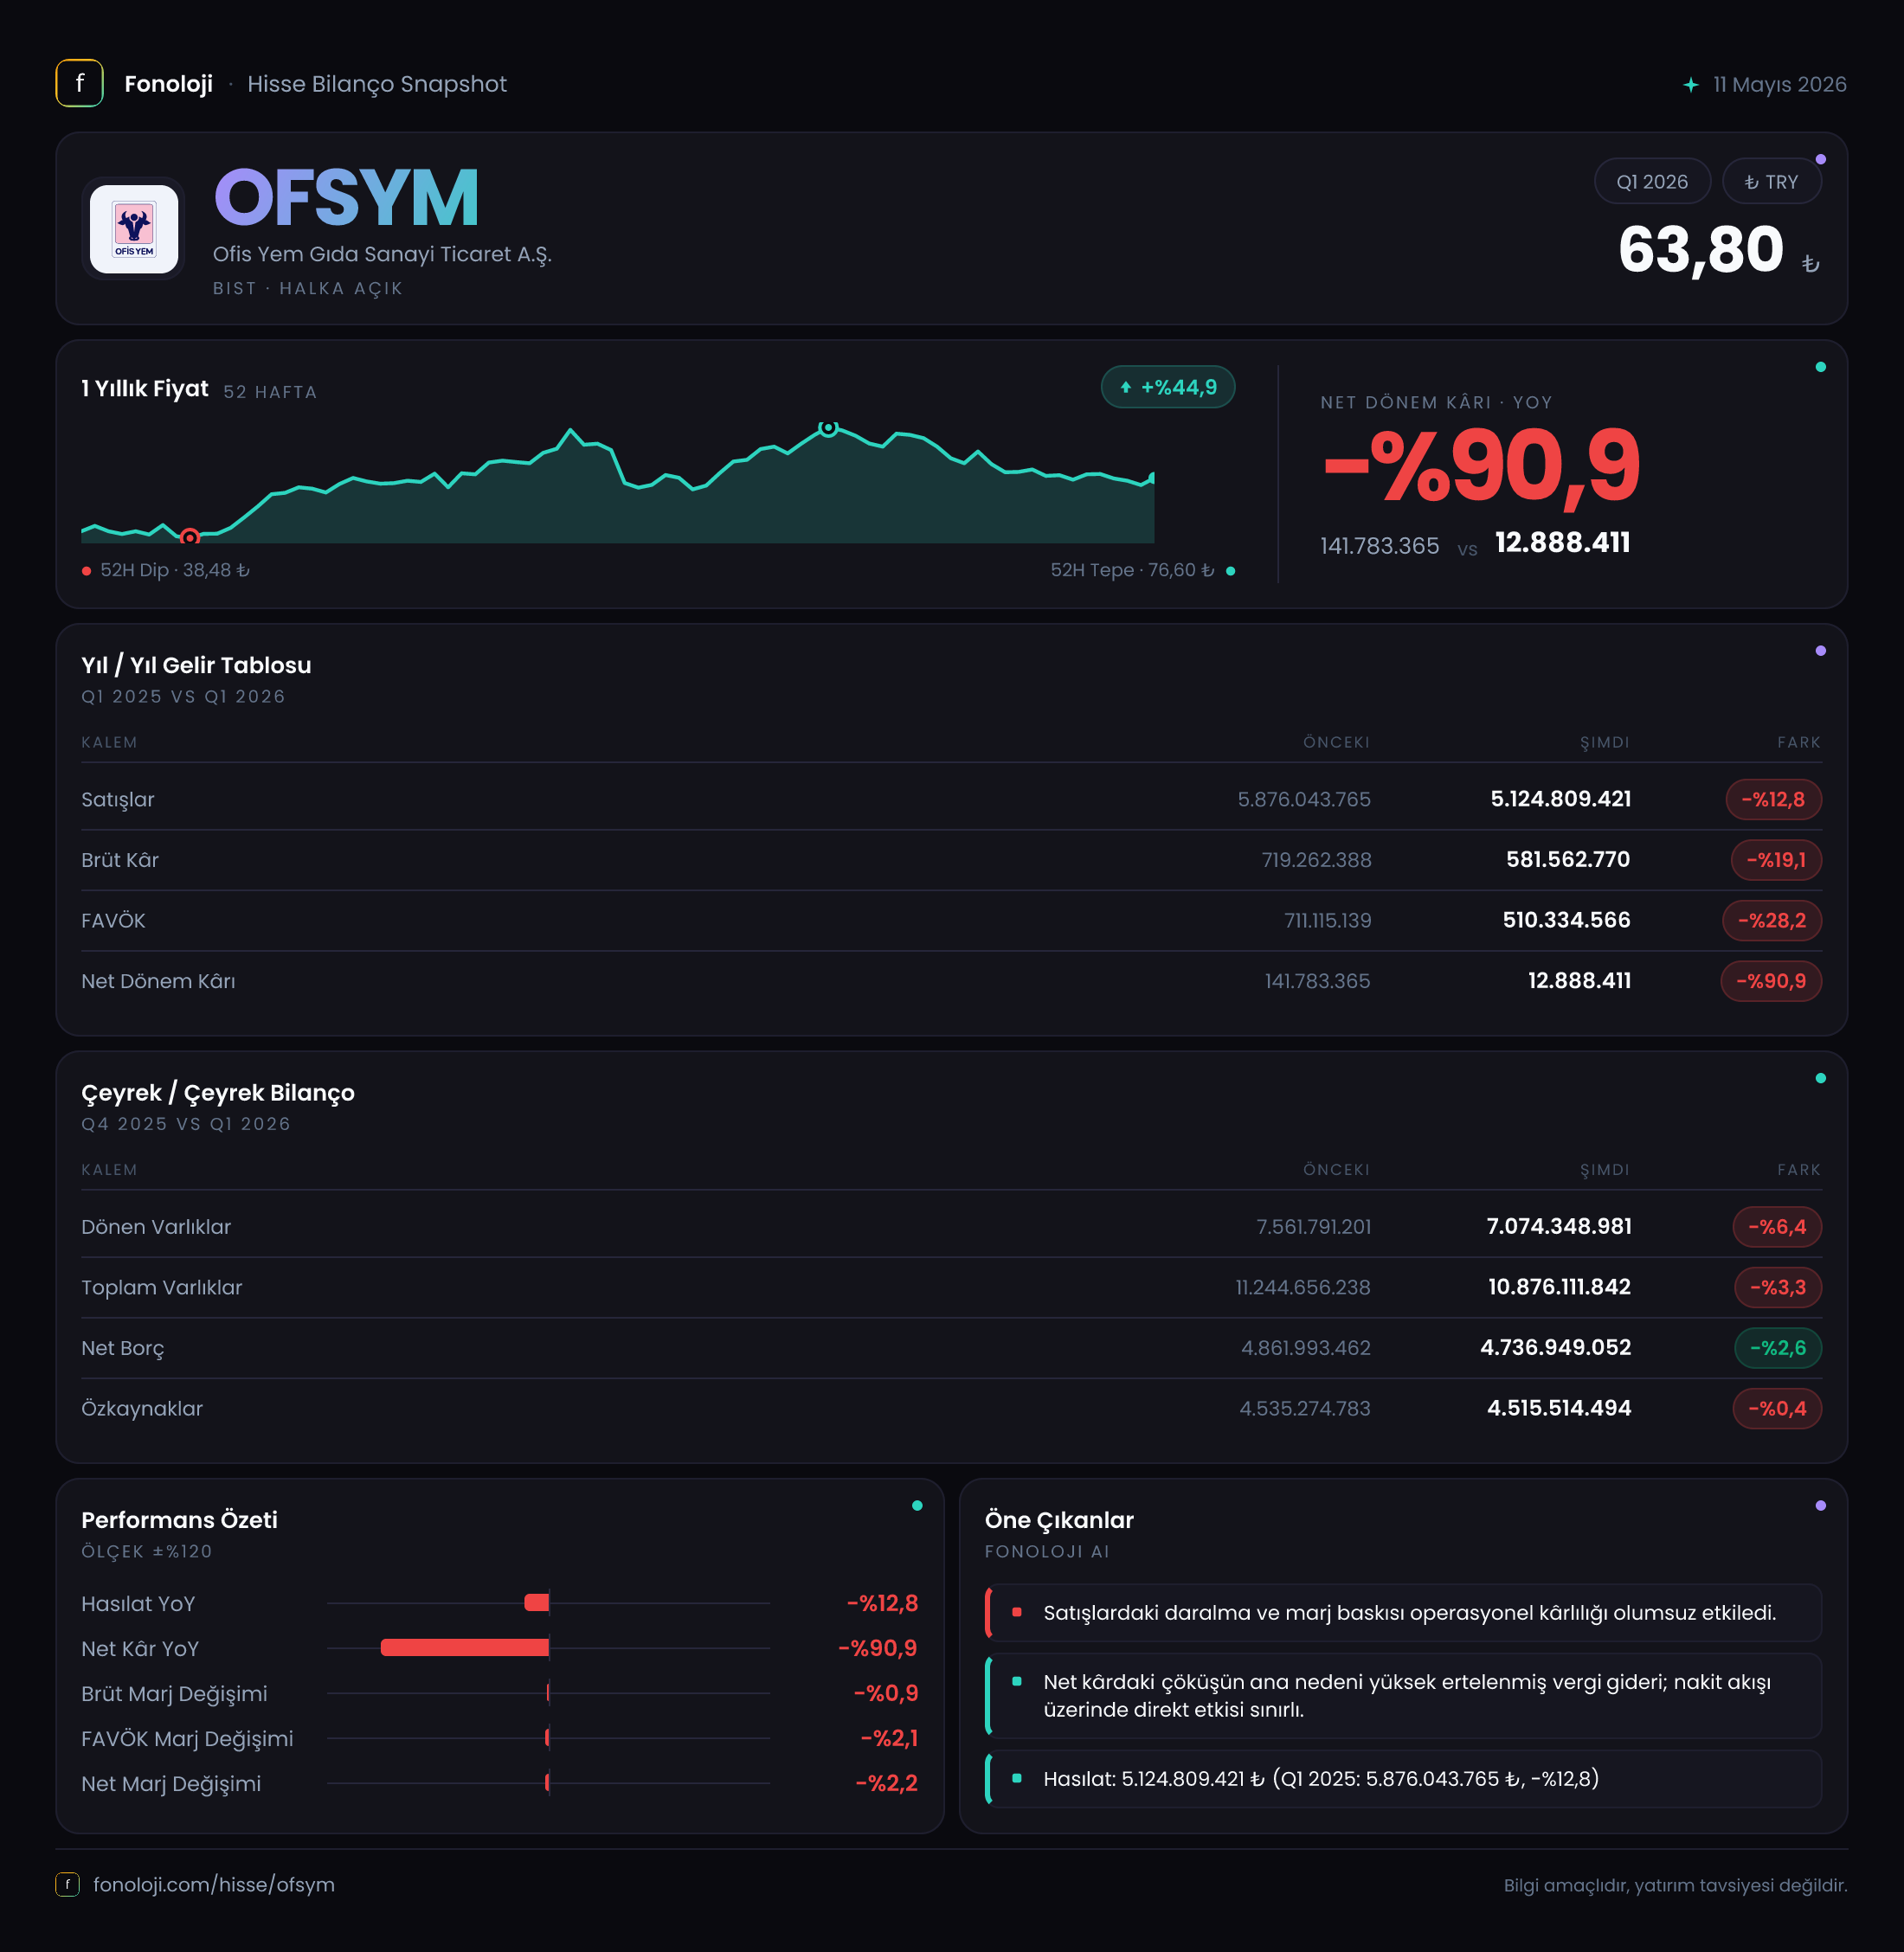Click the FAVÖK Marj Değişimi performance bar
Viewport: 1904px width, 1952px height.
click(x=547, y=1738)
